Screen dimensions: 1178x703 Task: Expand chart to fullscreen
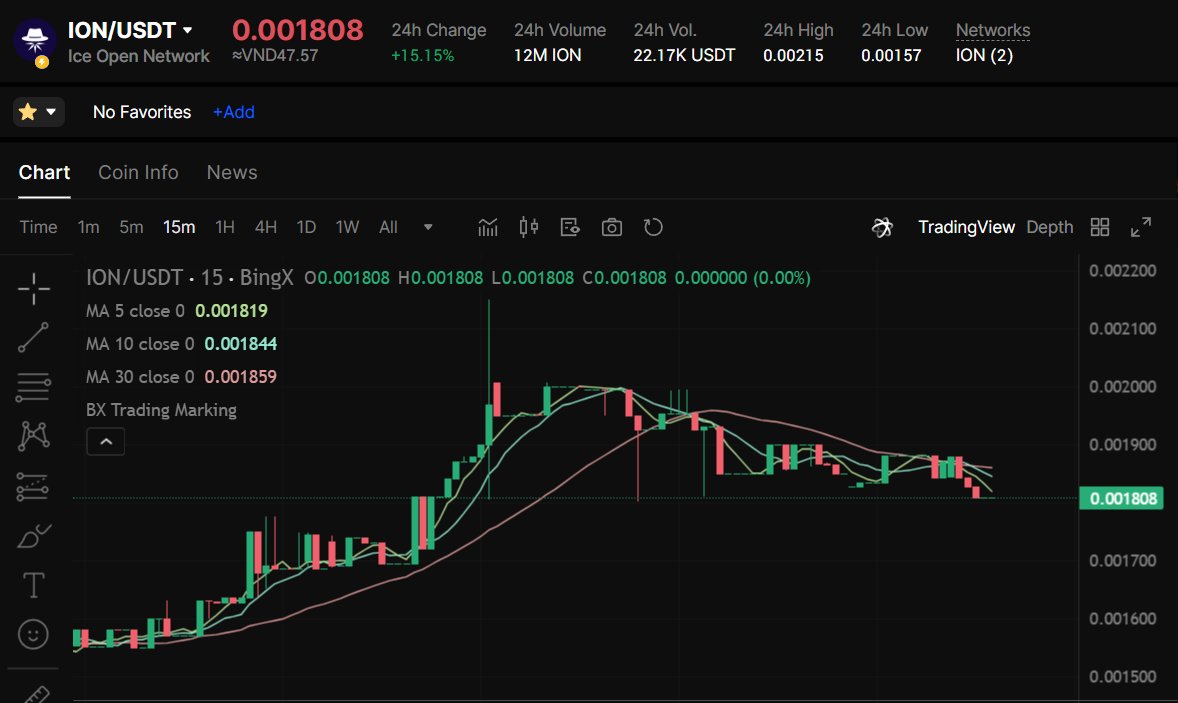1141,227
